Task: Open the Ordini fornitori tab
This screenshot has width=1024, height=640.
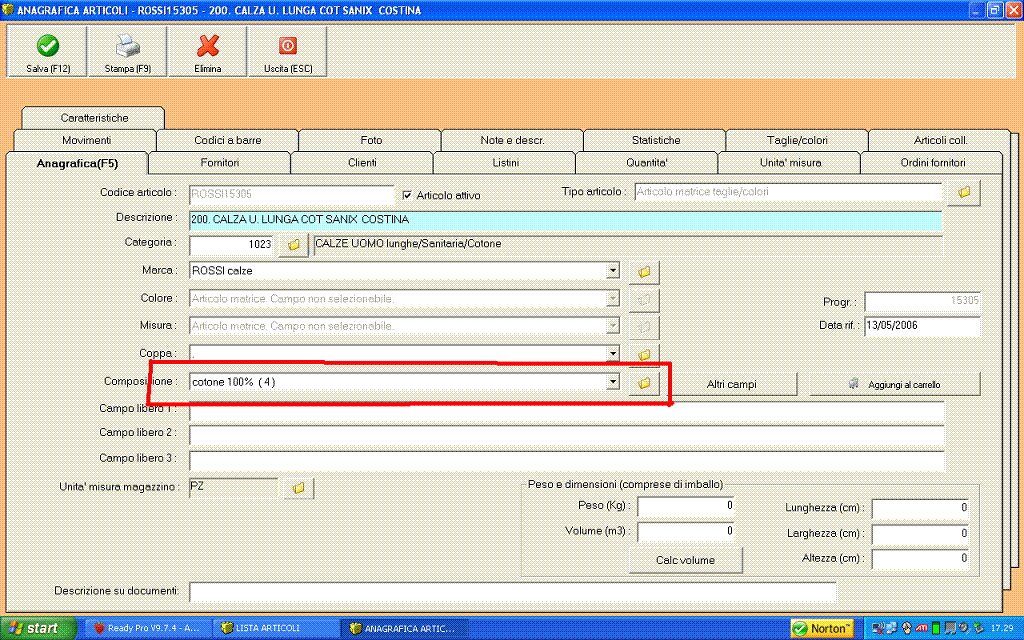Action: coord(932,163)
